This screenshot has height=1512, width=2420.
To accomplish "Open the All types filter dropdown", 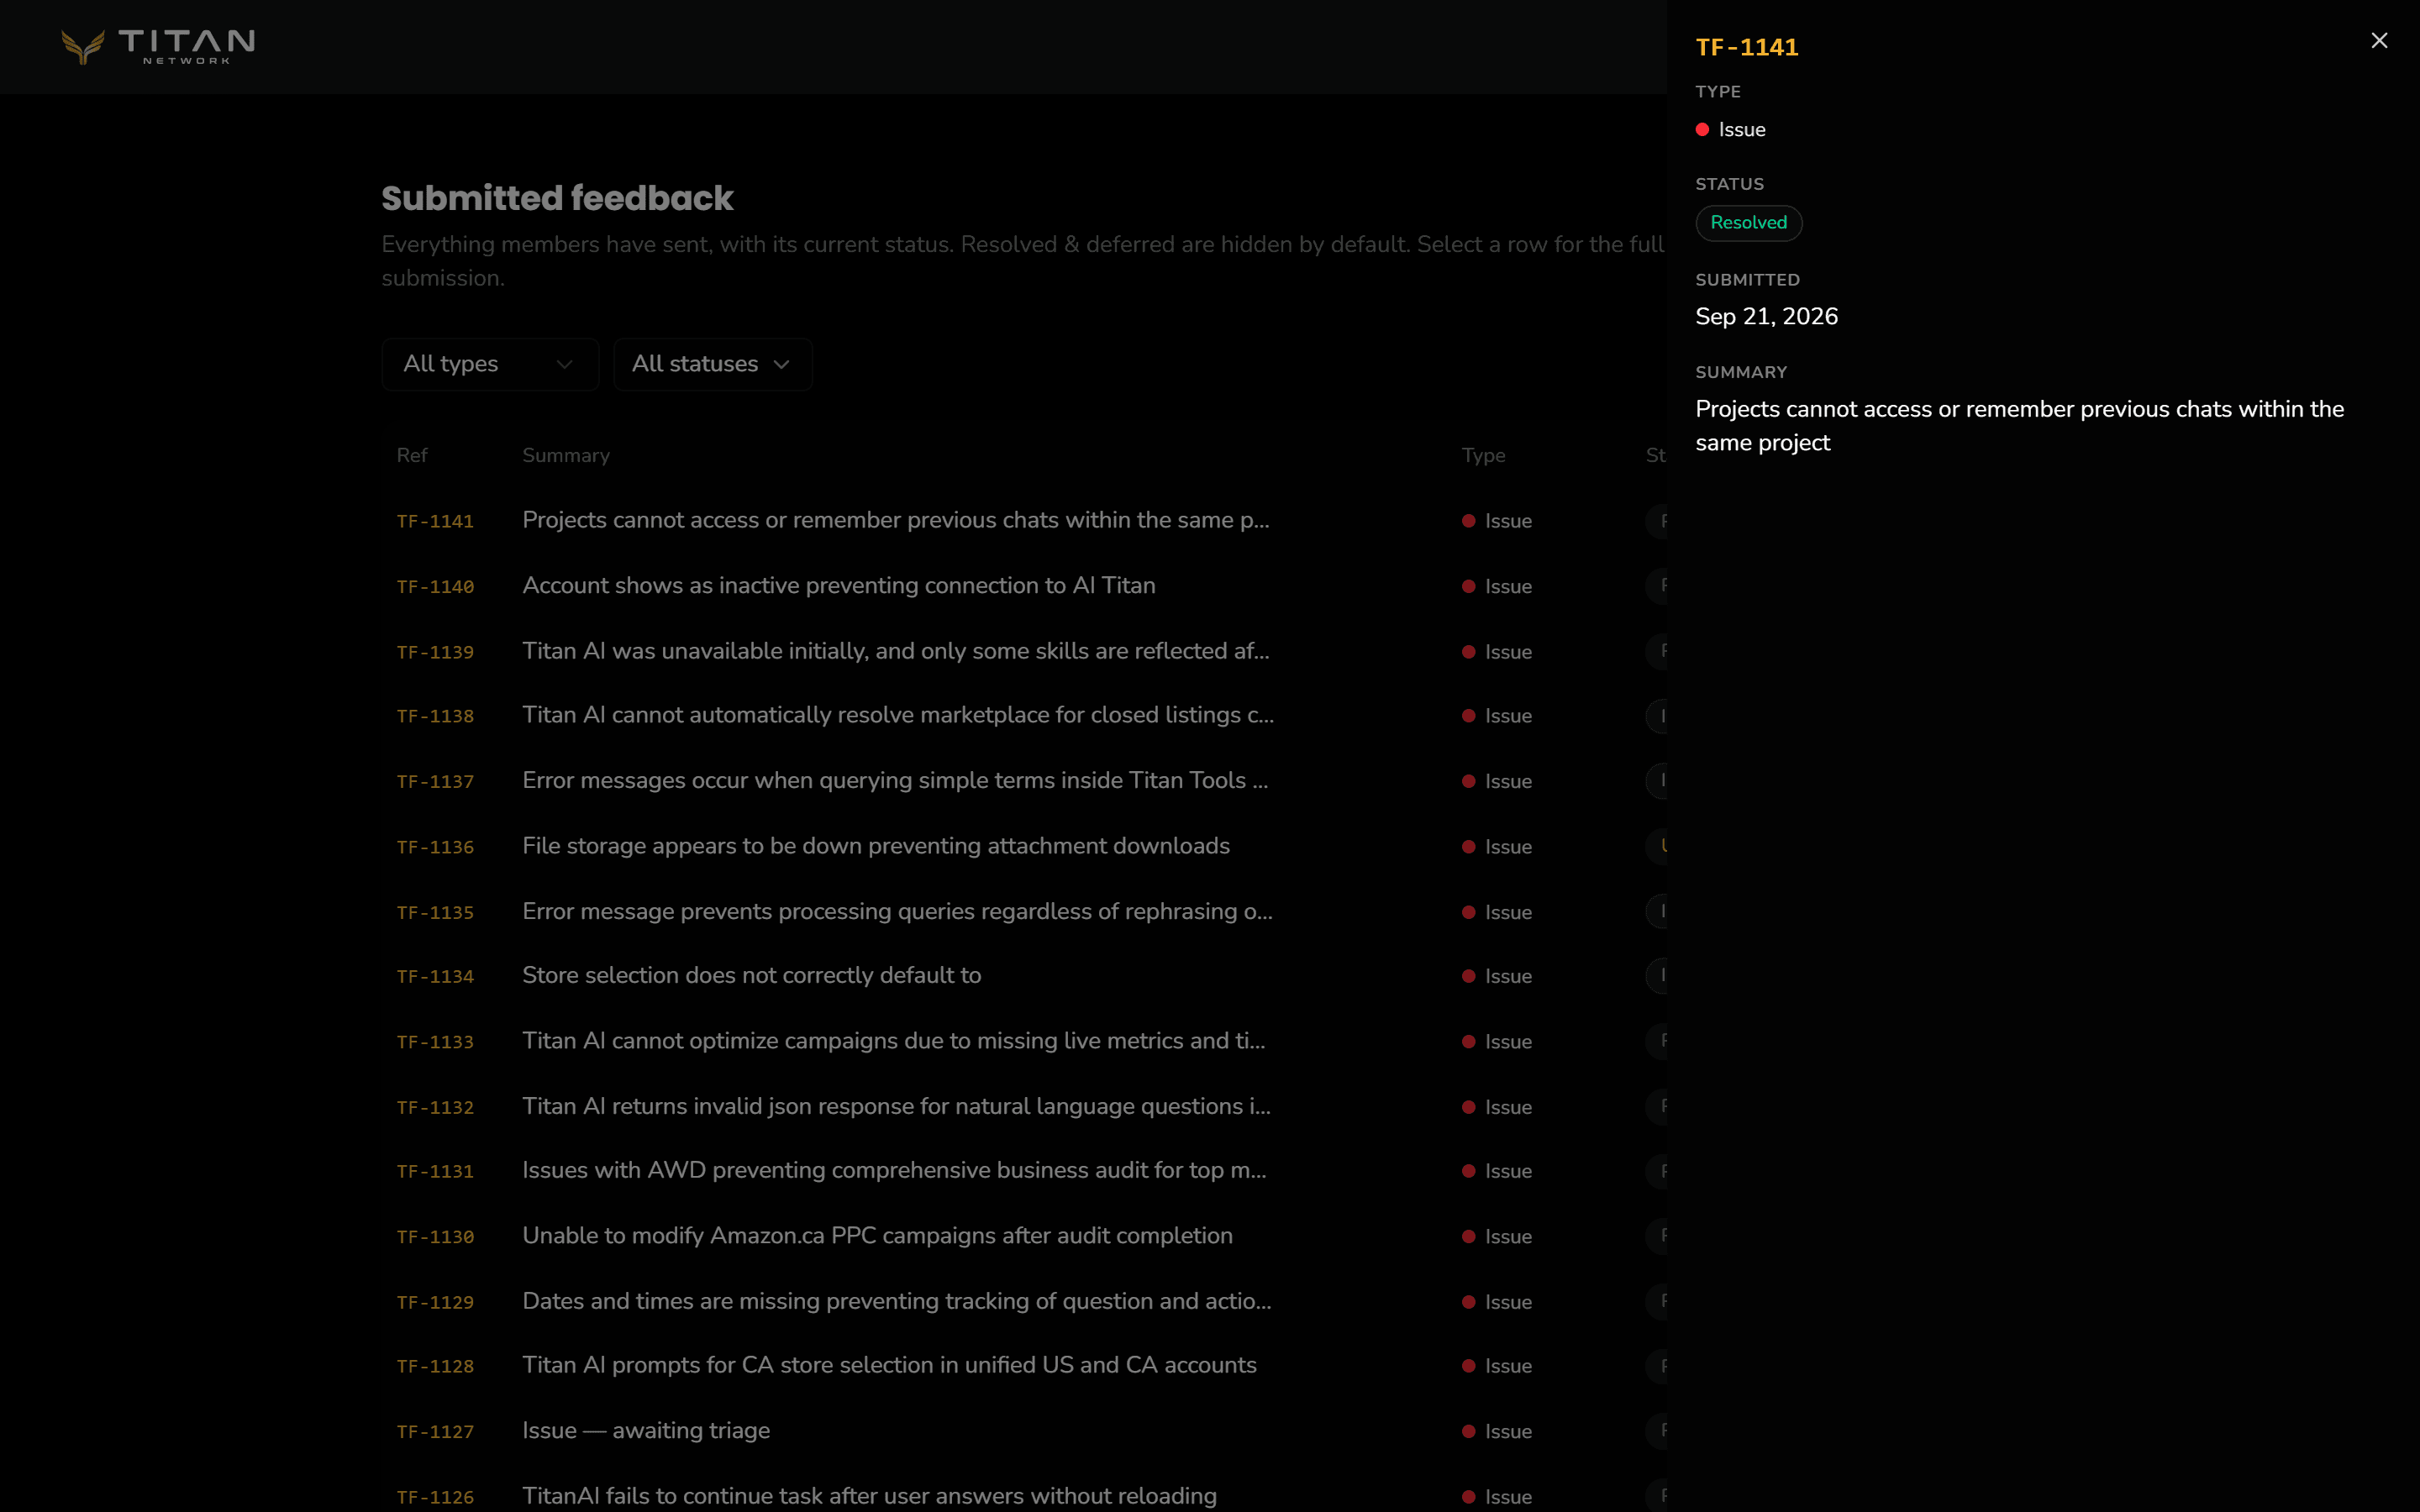I will point(490,364).
